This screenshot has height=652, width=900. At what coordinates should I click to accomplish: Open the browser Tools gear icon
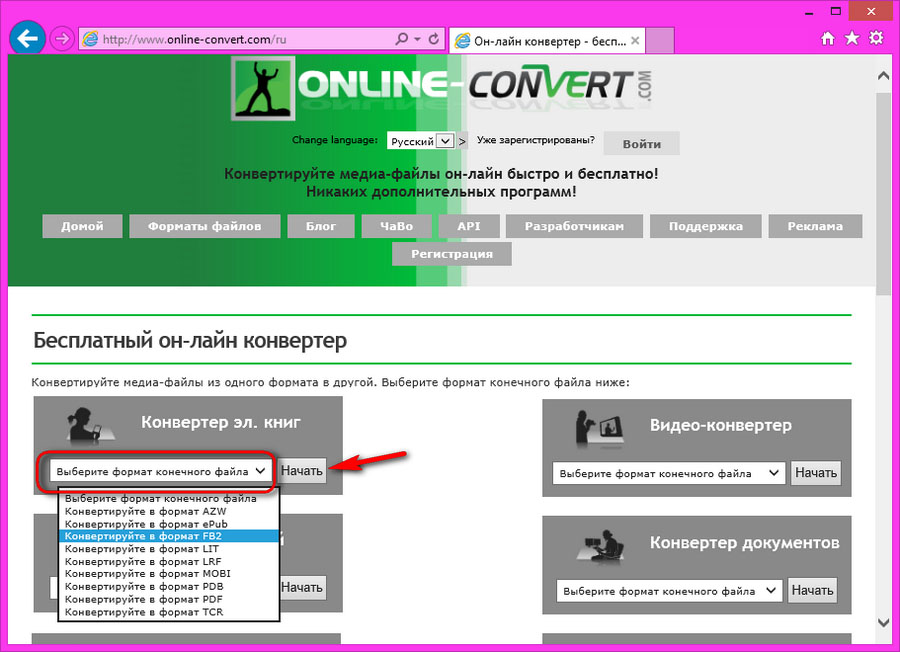click(876, 38)
